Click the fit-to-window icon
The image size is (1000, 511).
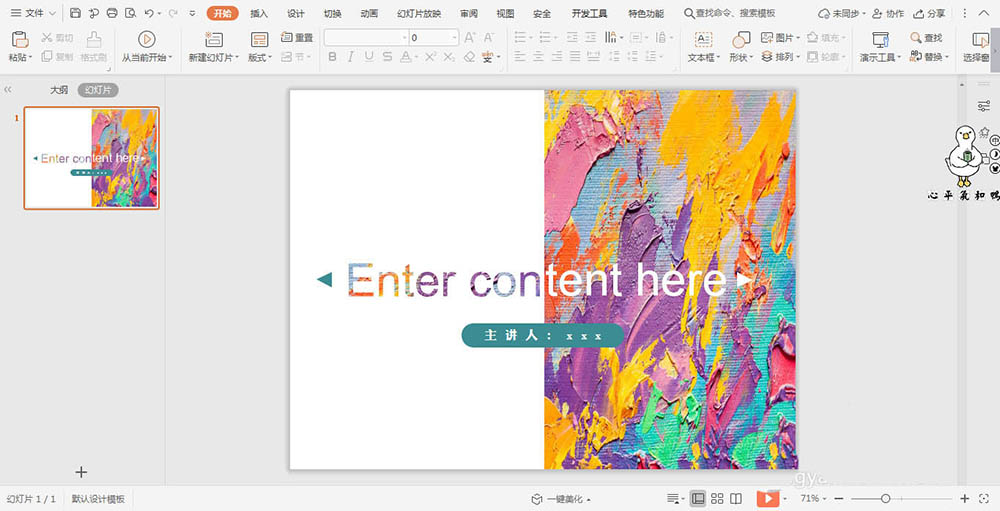point(984,498)
